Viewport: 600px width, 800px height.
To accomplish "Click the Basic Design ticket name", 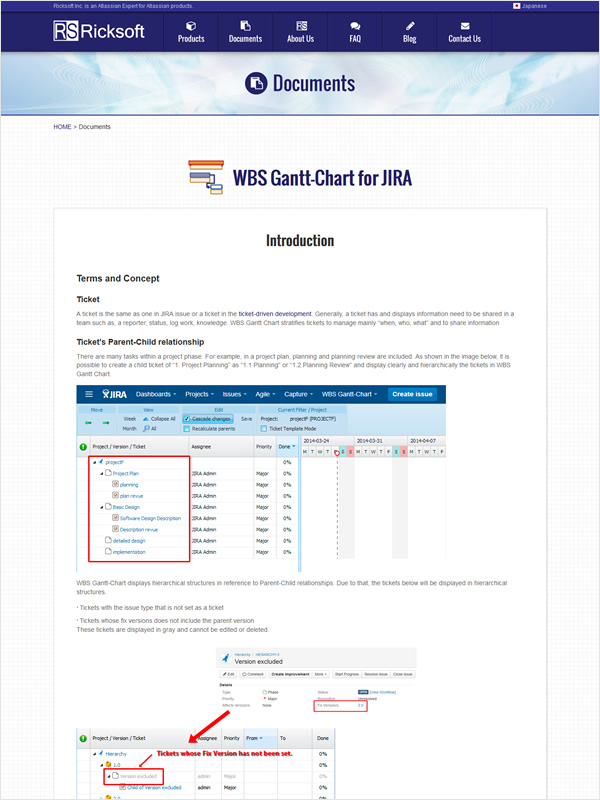I will click(126, 507).
